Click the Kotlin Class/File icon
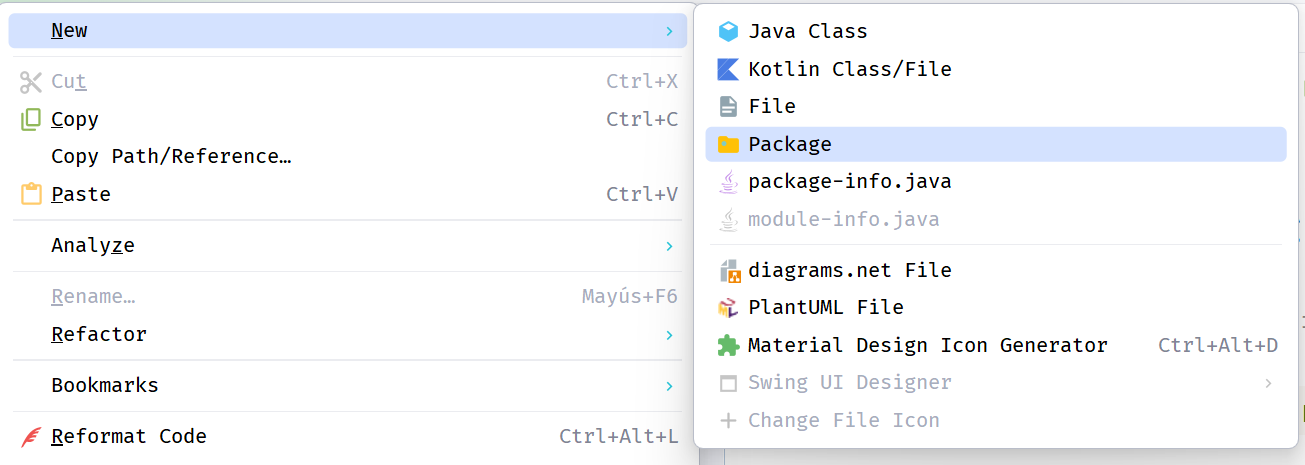Viewport: 1305px width, 465px height. [x=728, y=69]
